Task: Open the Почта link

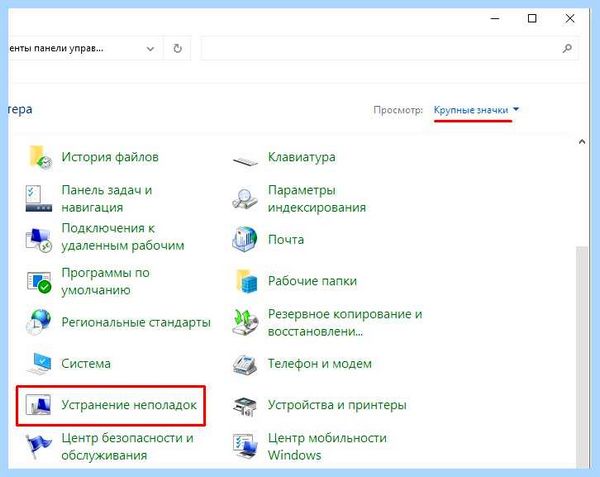Action: pos(286,239)
